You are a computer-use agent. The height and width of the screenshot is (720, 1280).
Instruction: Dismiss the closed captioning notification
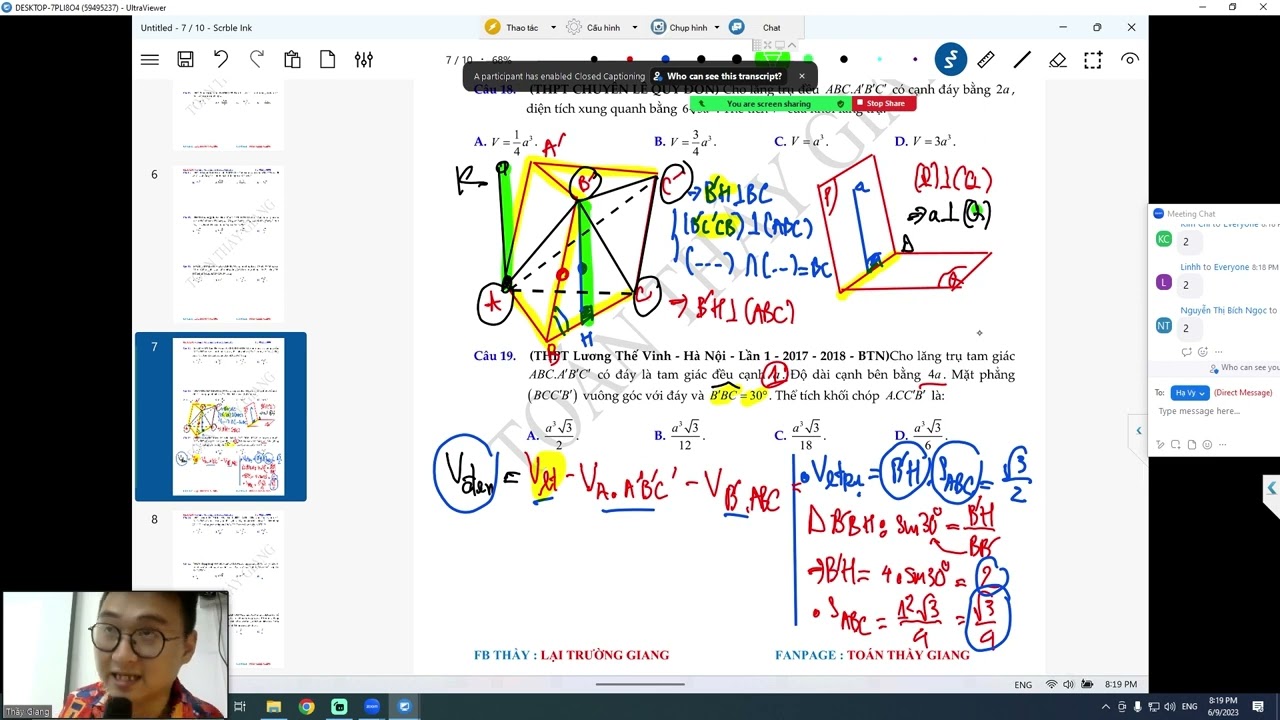coord(801,76)
